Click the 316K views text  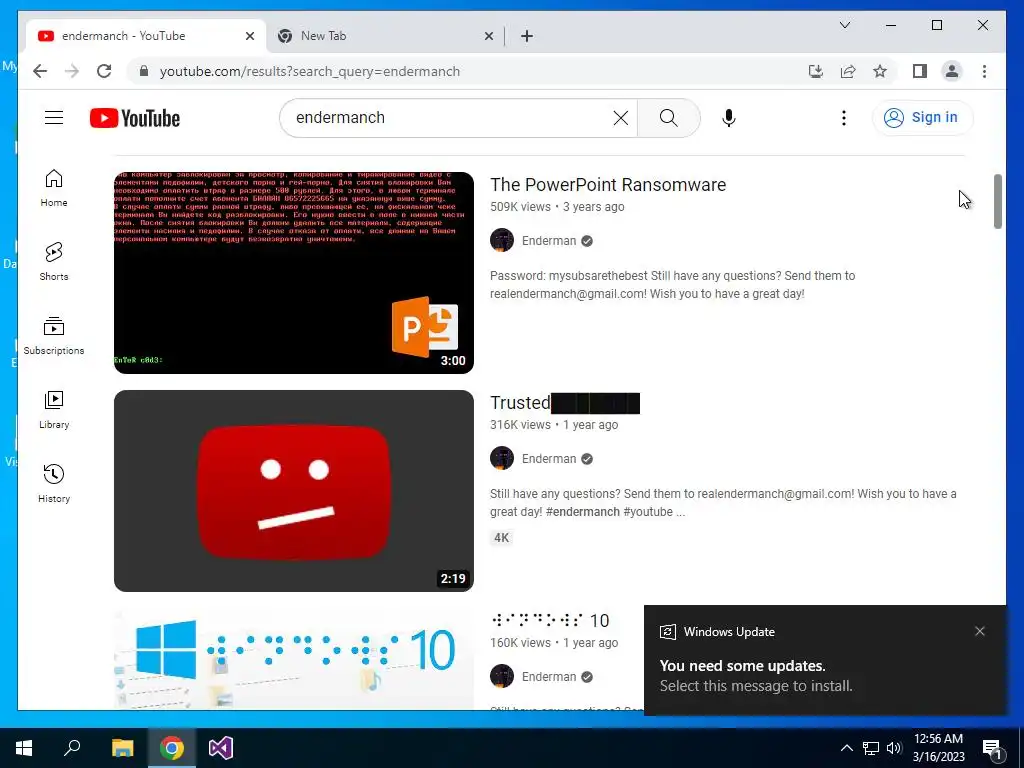click(x=520, y=424)
